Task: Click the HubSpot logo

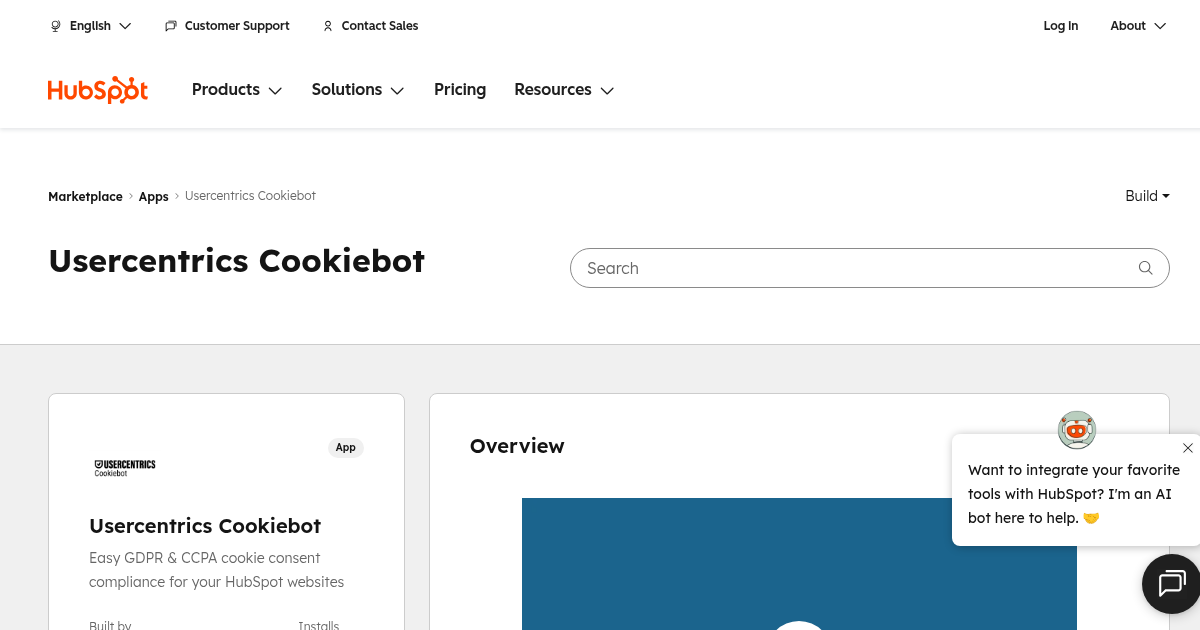Action: pos(98,90)
